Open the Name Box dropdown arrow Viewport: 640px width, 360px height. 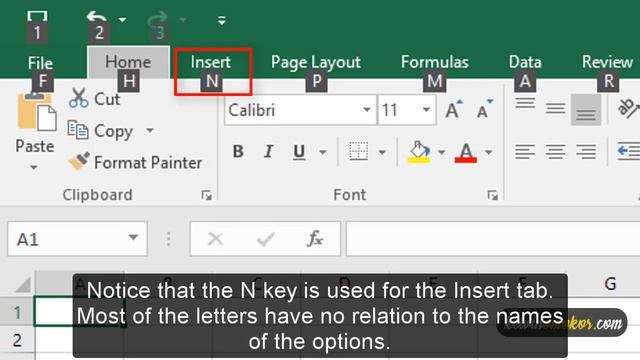[133, 238]
